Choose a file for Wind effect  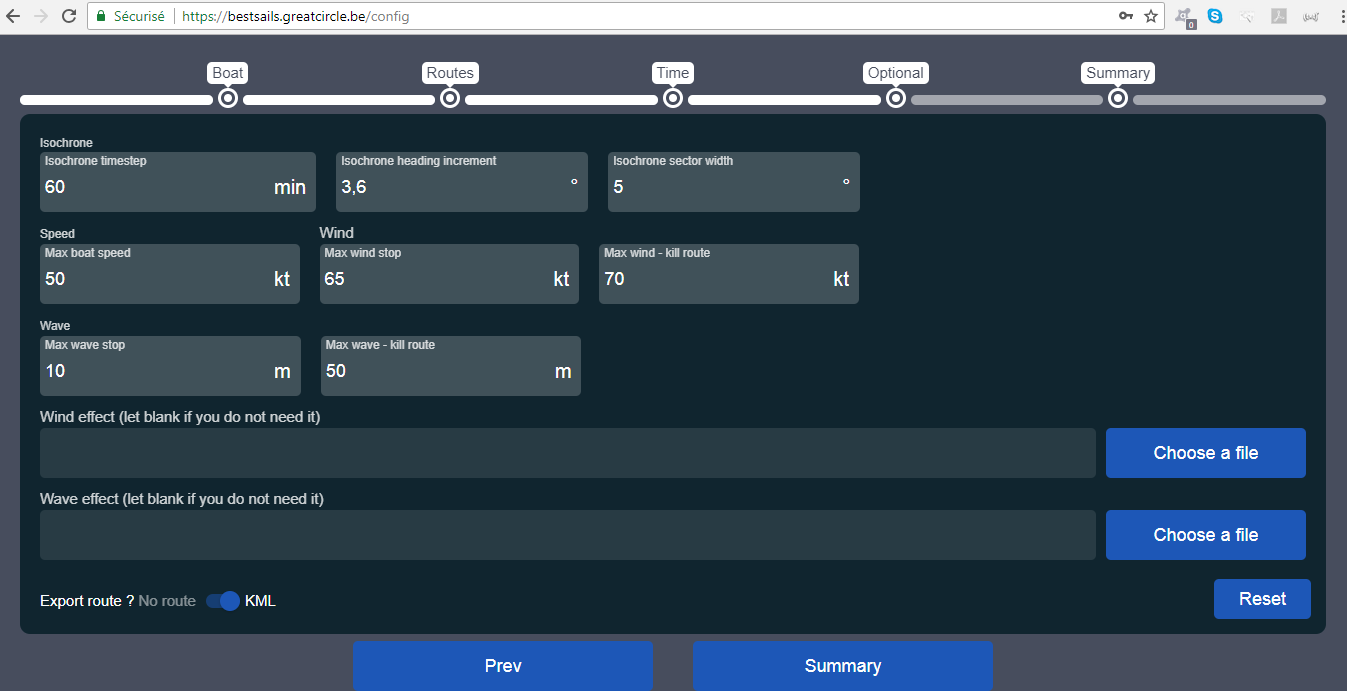click(1205, 453)
